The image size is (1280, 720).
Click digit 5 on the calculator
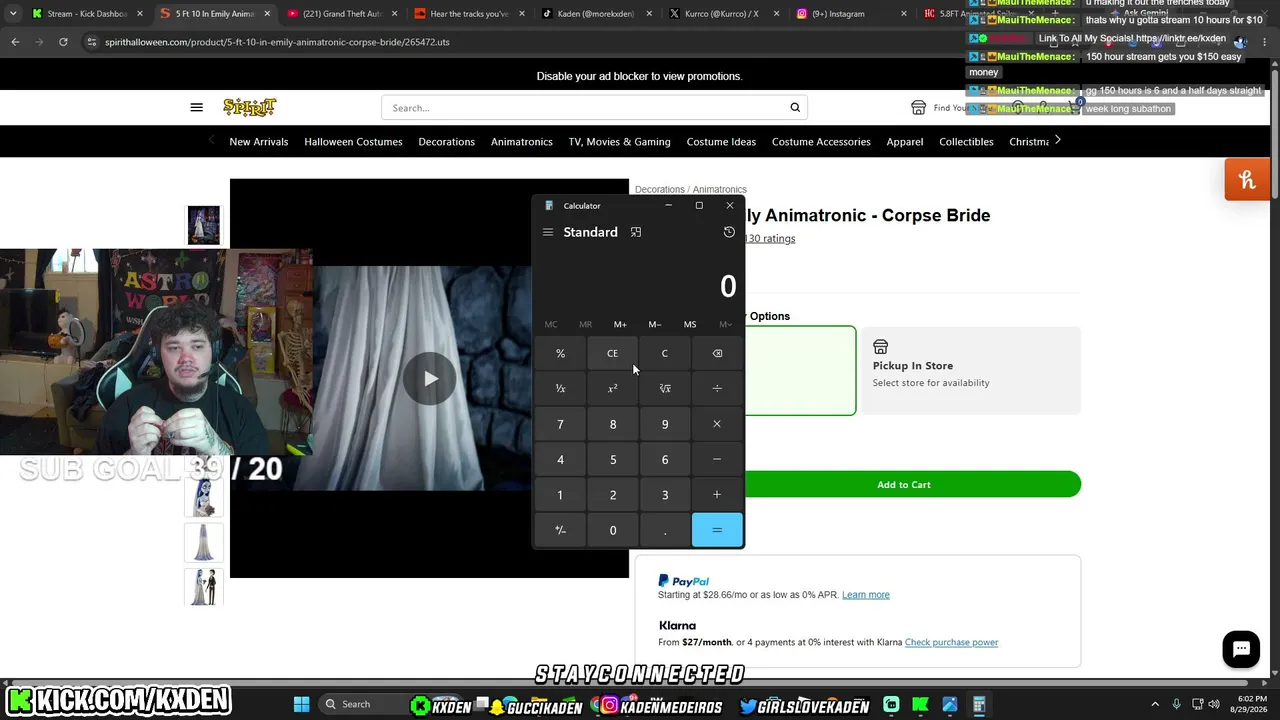pos(612,459)
